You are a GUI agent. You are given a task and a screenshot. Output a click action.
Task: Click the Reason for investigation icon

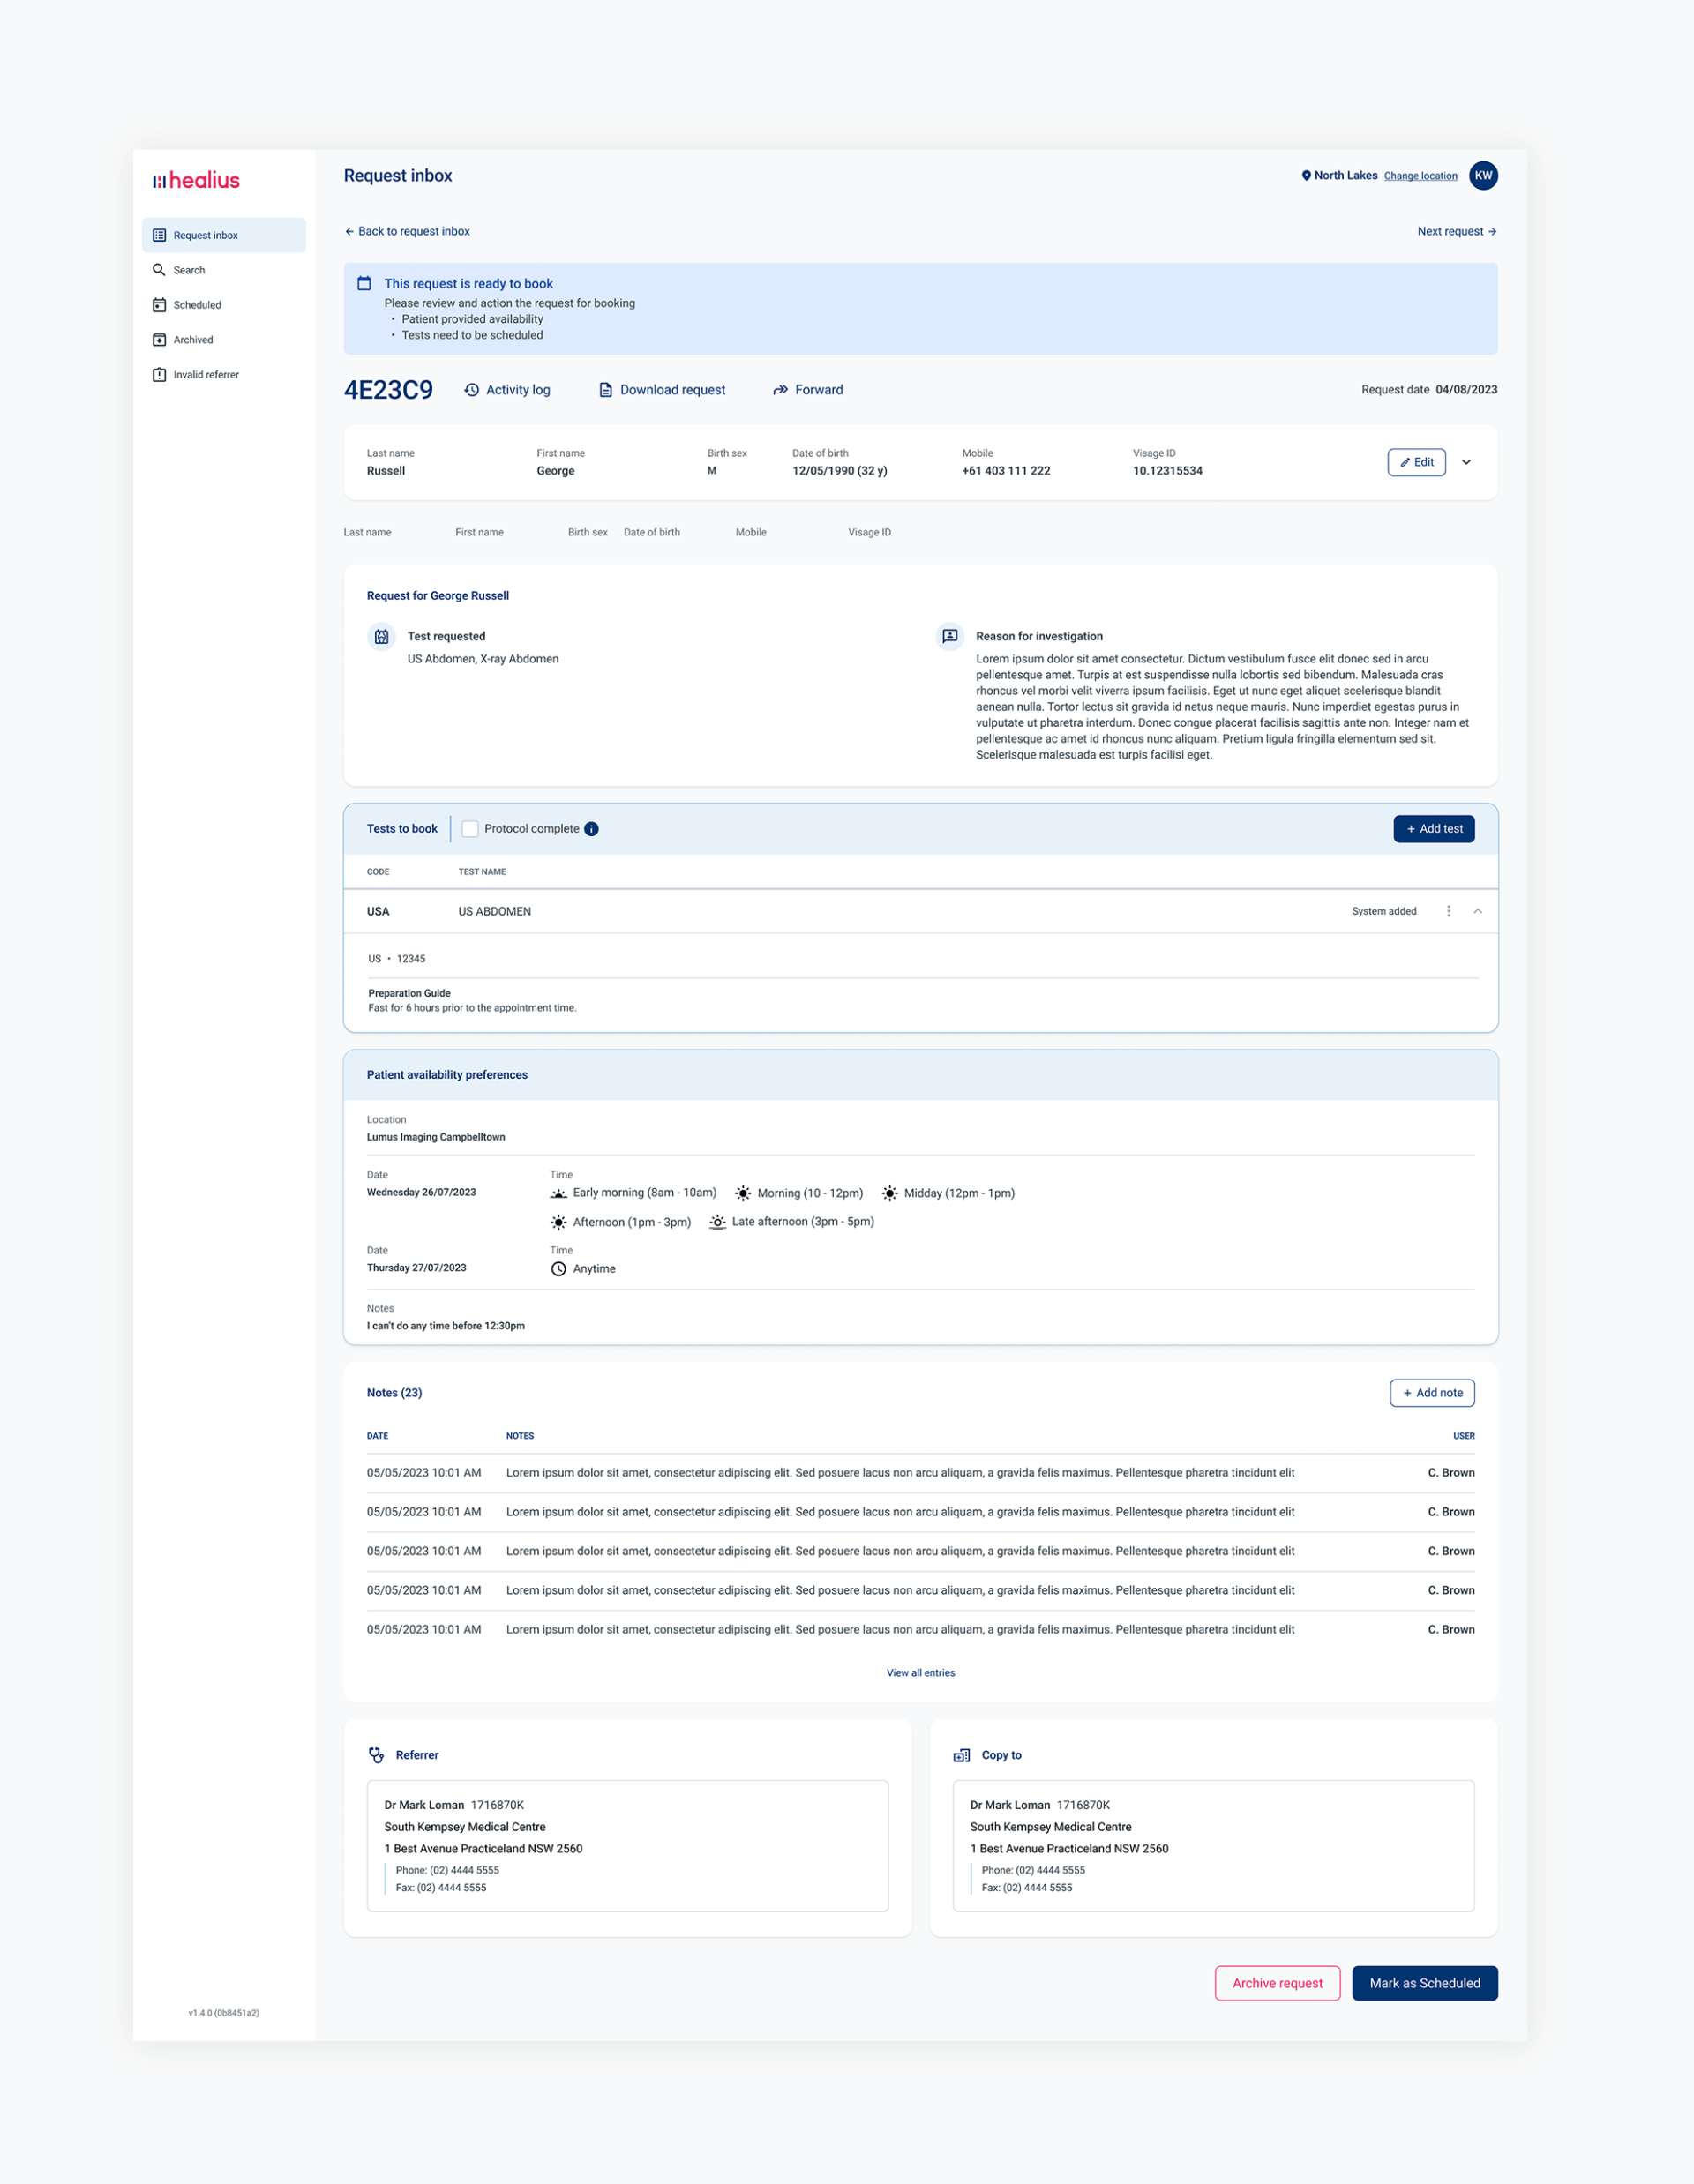950,636
